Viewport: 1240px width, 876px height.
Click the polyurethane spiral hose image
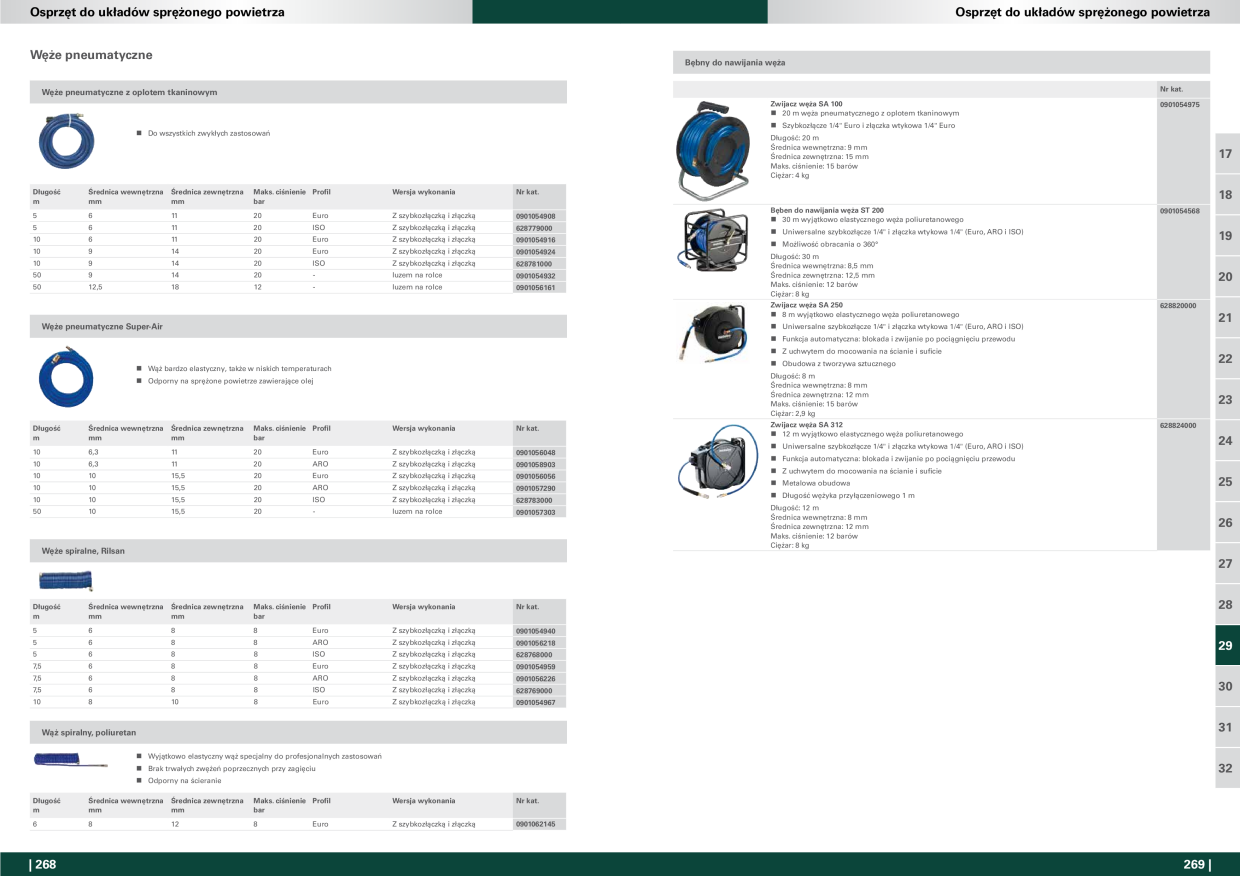pos(70,760)
